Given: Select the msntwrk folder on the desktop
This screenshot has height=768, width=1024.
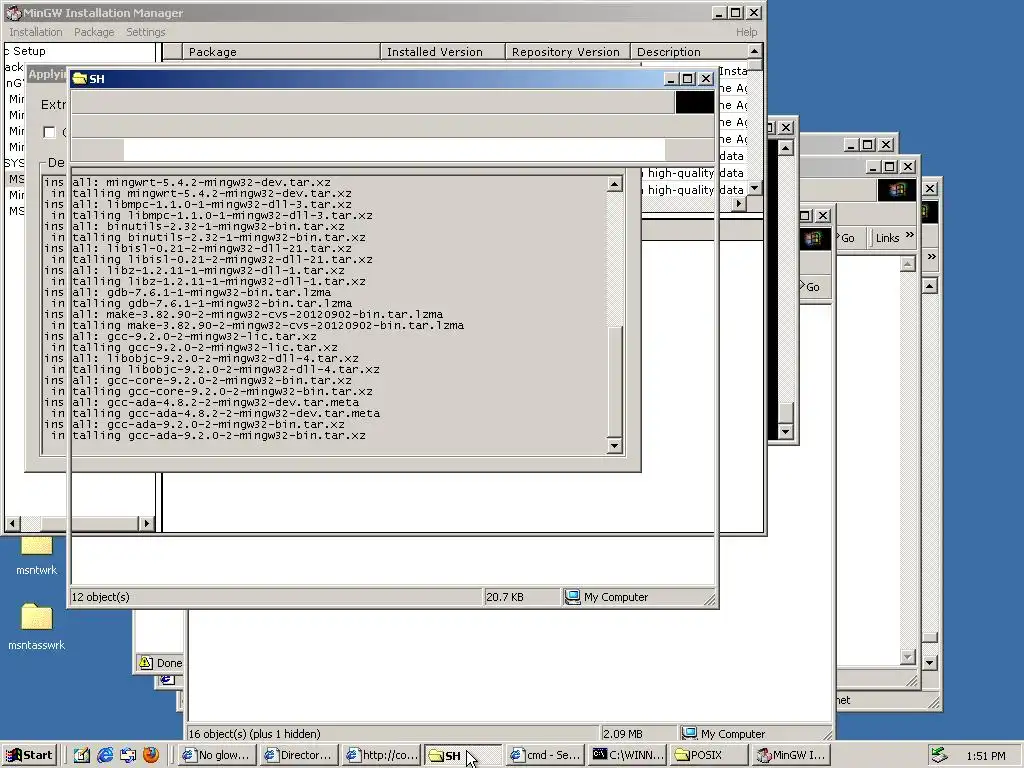Looking at the screenshot, I should click(x=37, y=556).
